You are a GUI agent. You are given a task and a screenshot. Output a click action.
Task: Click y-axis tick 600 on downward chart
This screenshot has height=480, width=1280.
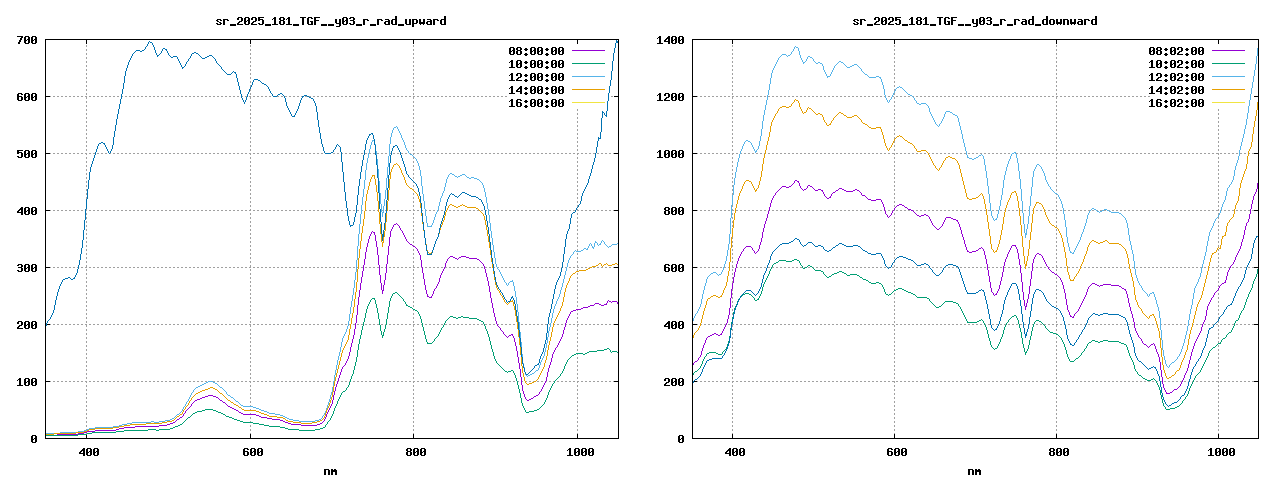pos(674,268)
